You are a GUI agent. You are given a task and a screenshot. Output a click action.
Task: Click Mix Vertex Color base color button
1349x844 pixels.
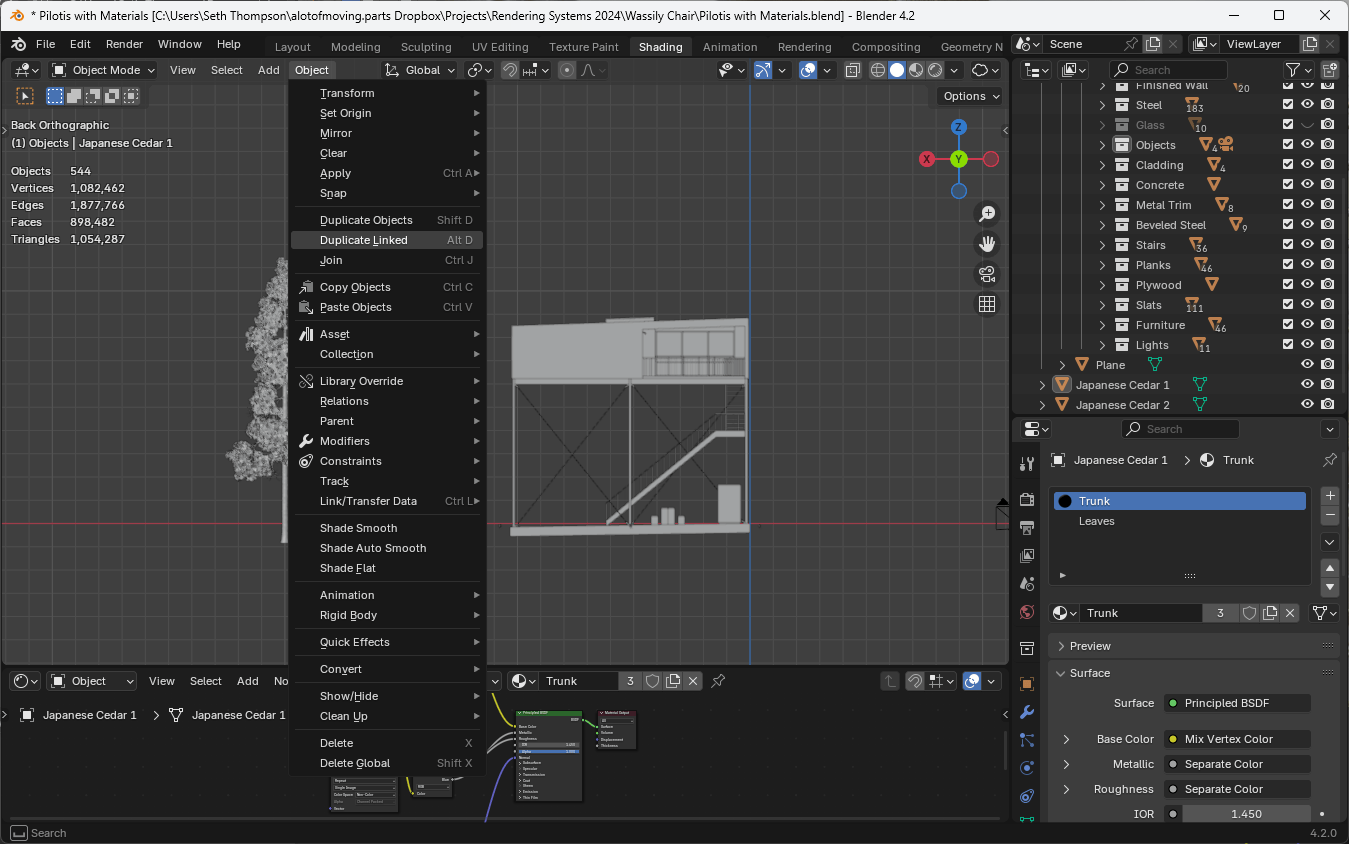(1238, 739)
